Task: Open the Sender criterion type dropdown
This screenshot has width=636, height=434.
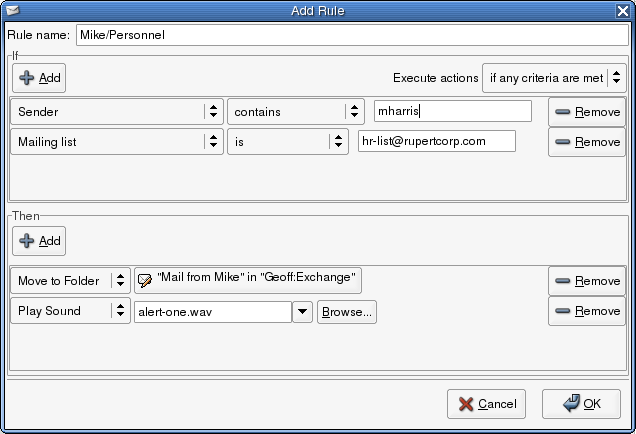Action: point(117,112)
